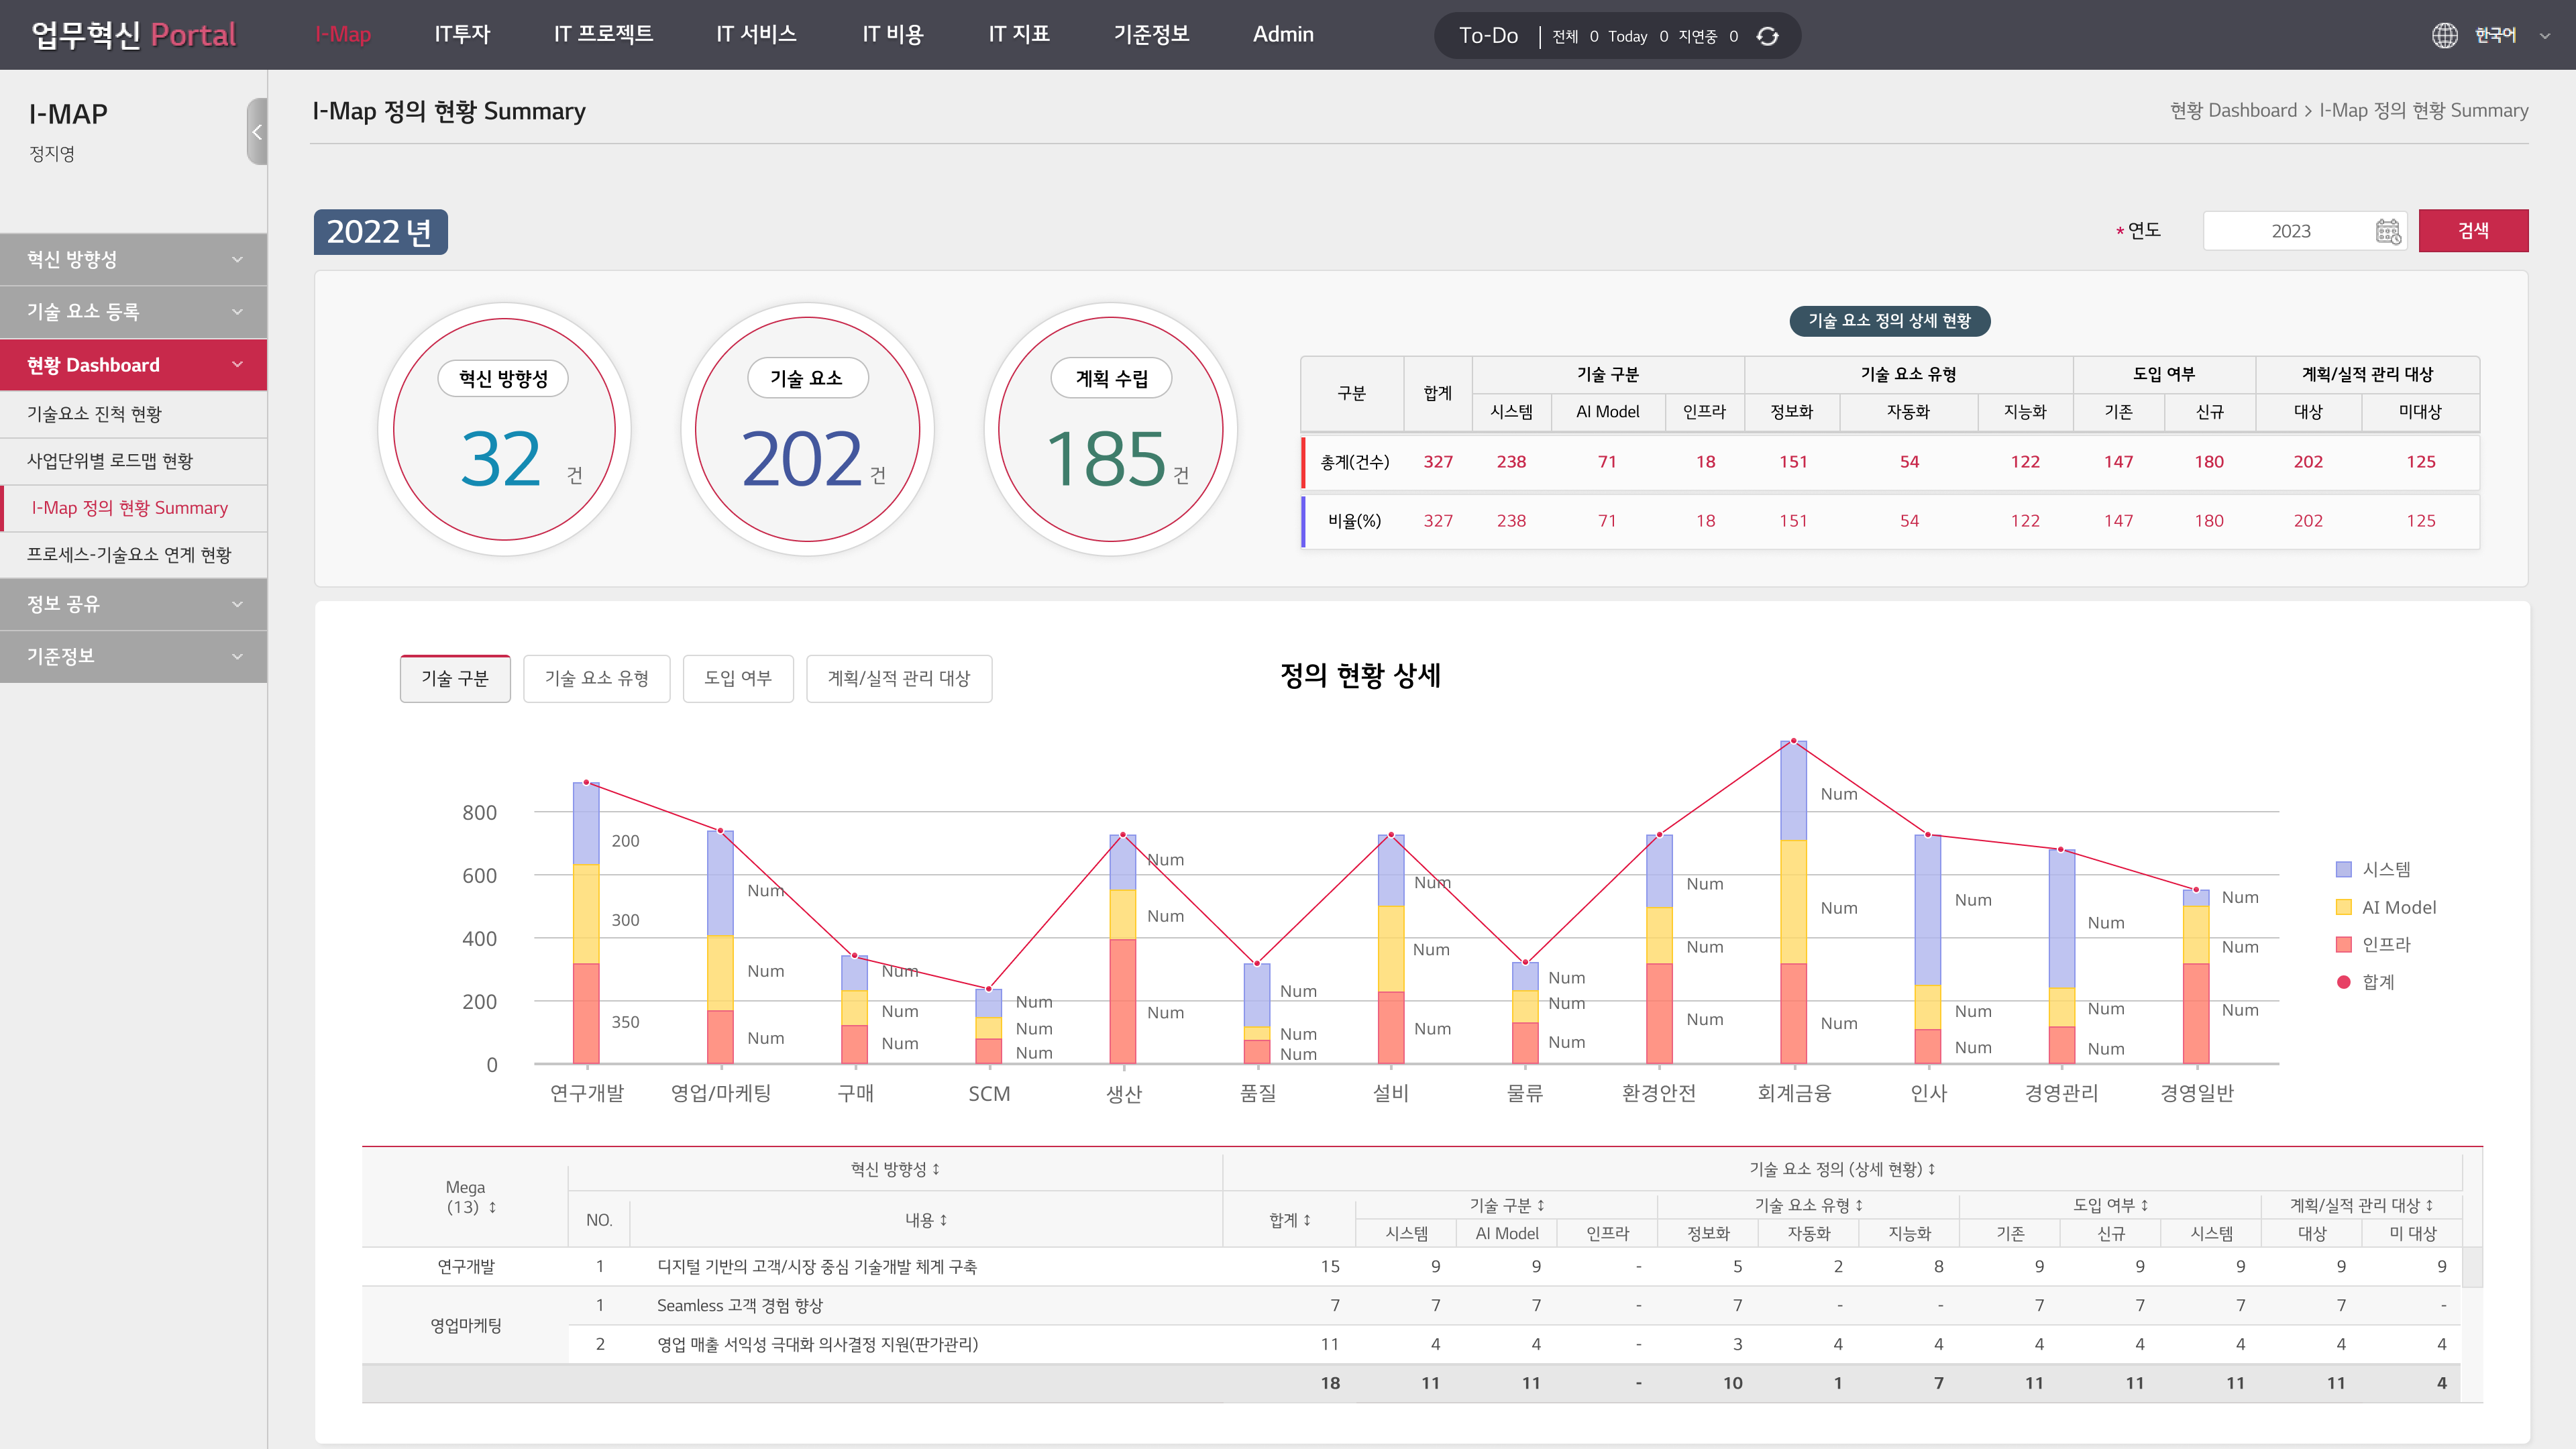Viewport: 2576px width, 1449px height.
Task: Click the 혁신 방향성 32건 circle
Action: [x=504, y=429]
